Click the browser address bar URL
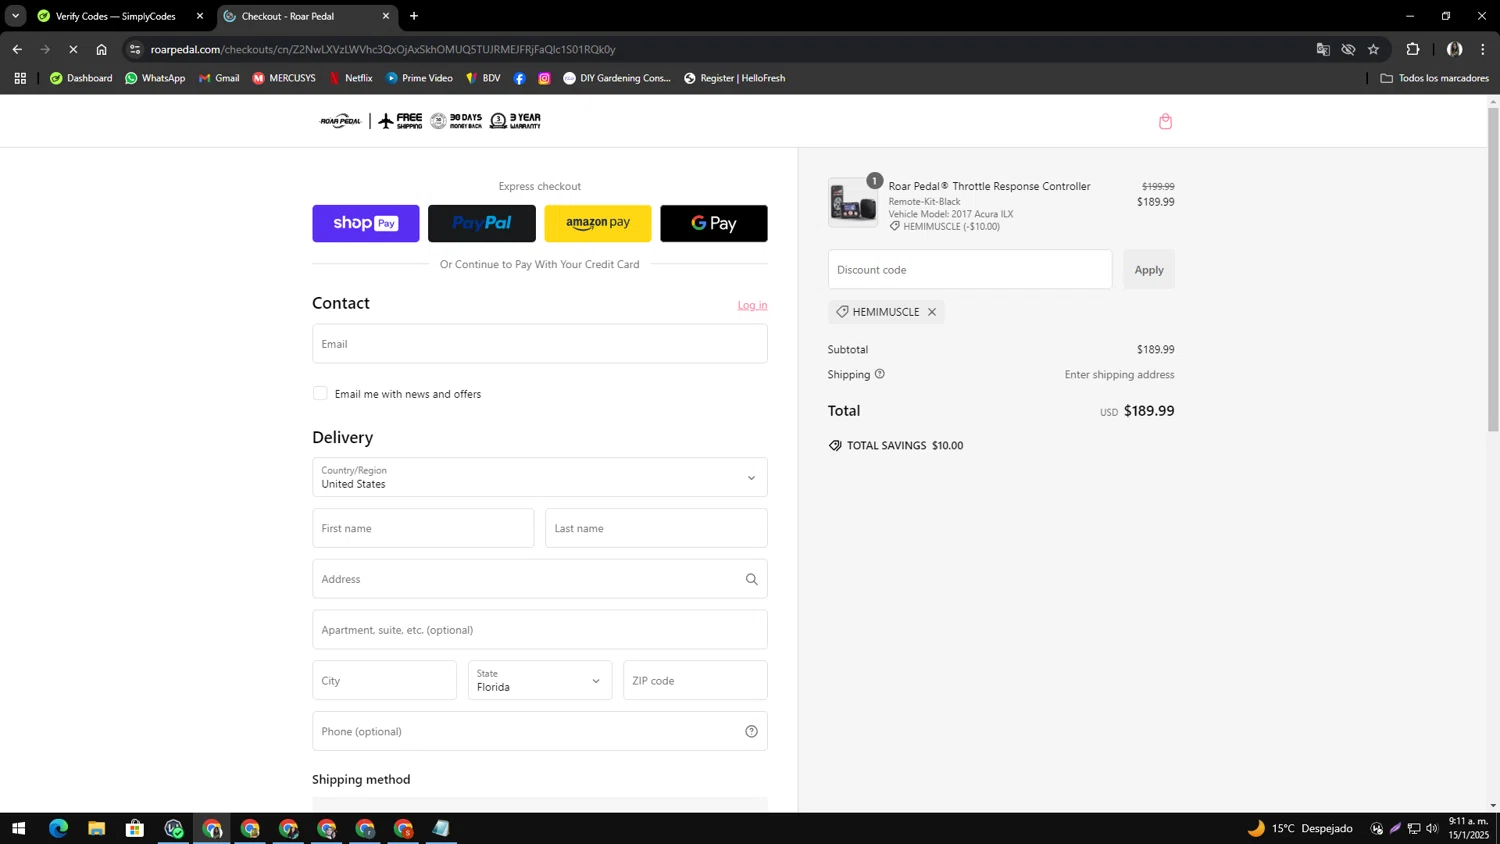Image resolution: width=1500 pixels, height=844 pixels. (383, 49)
